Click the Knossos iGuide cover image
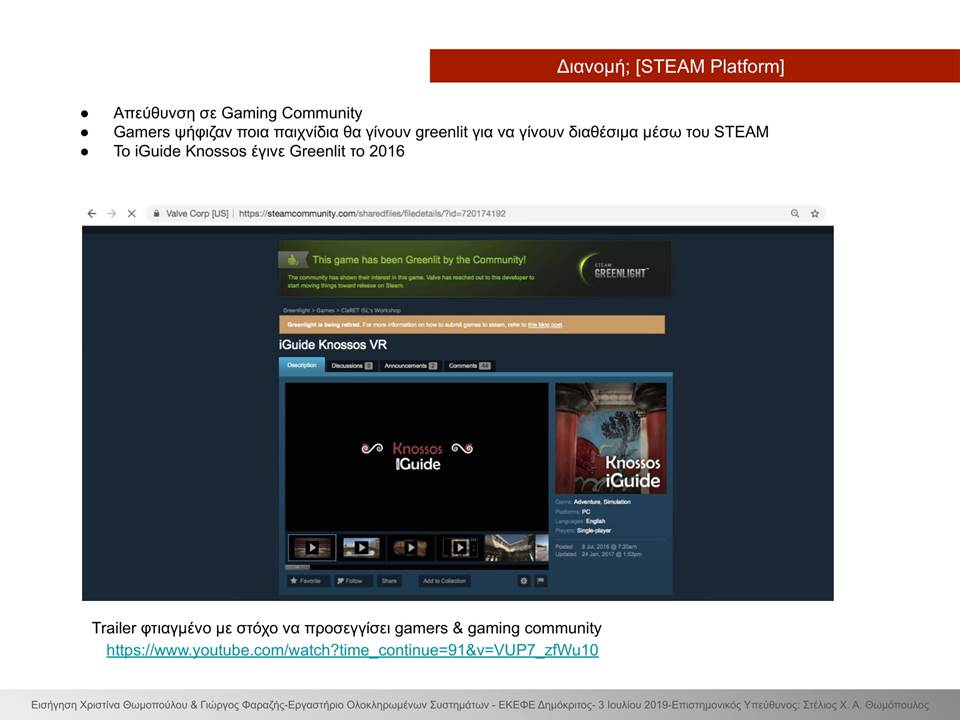960x720 pixels. click(x=611, y=438)
